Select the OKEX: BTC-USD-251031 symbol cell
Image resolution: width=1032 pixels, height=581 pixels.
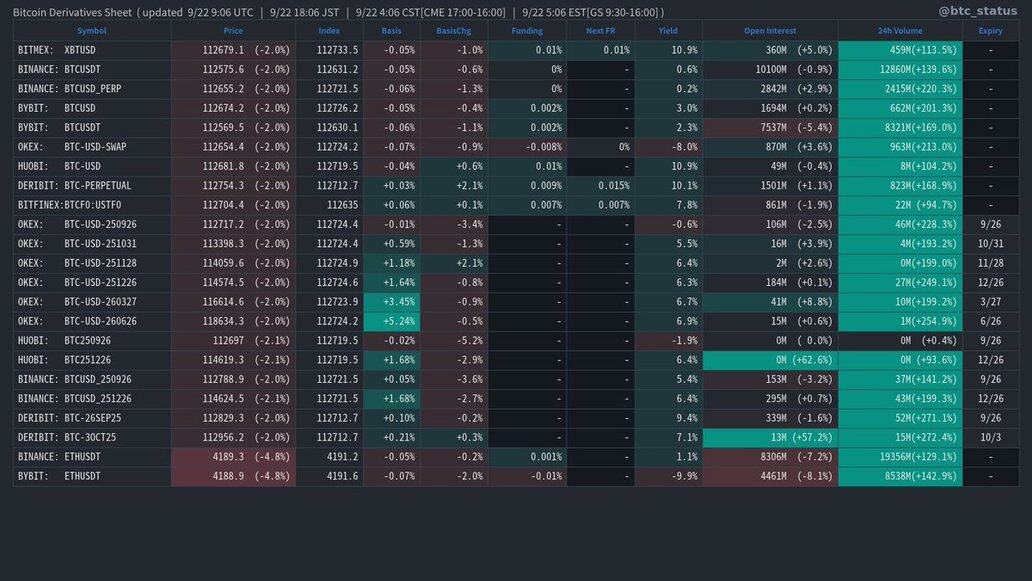pyautogui.click(x=92, y=243)
